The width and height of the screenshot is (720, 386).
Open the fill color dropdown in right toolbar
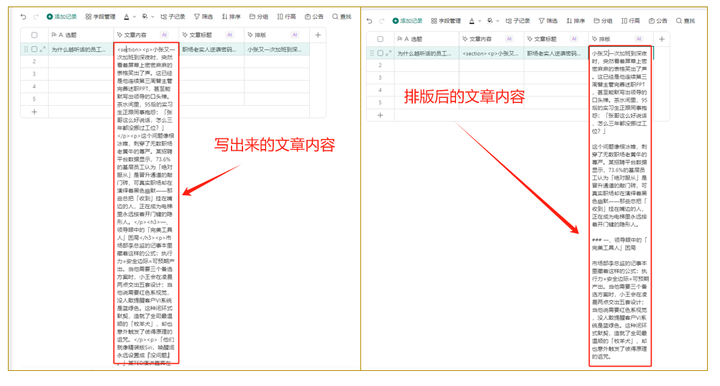pyautogui.click(x=498, y=21)
